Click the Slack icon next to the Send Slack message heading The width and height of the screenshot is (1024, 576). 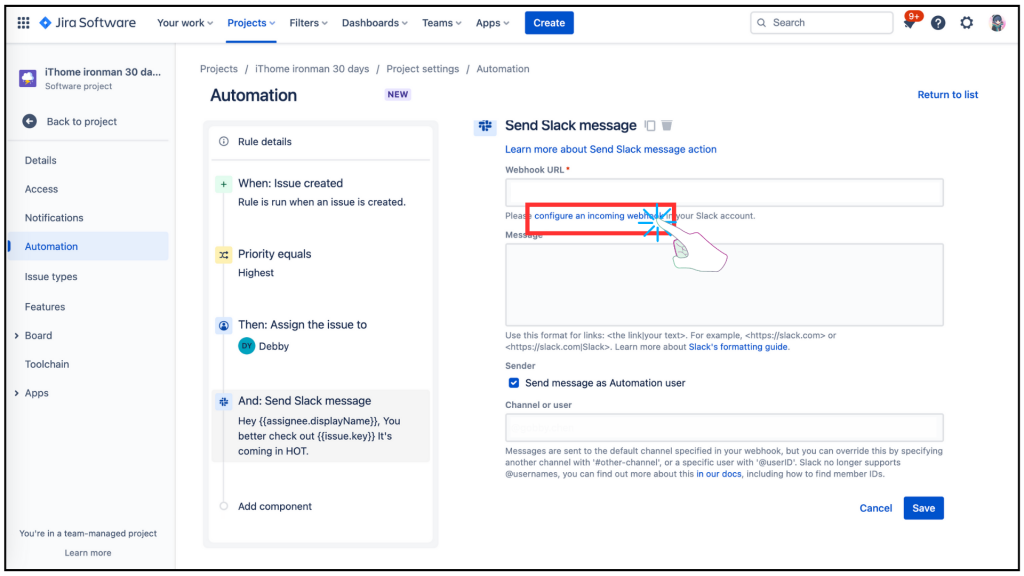485,125
